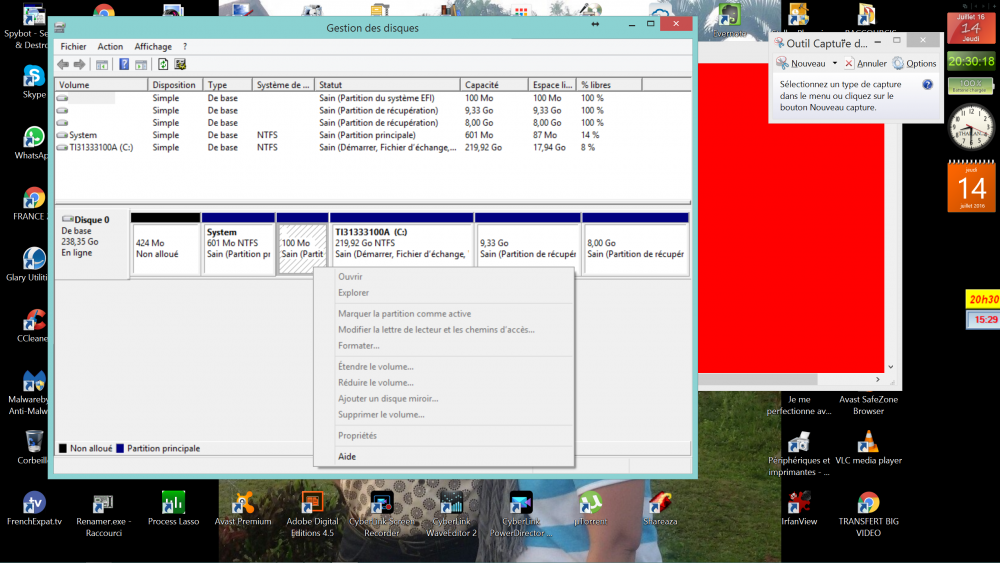Expand the Nouveau capture type dropdown arrow
This screenshot has width=1000, height=563.
pos(835,63)
